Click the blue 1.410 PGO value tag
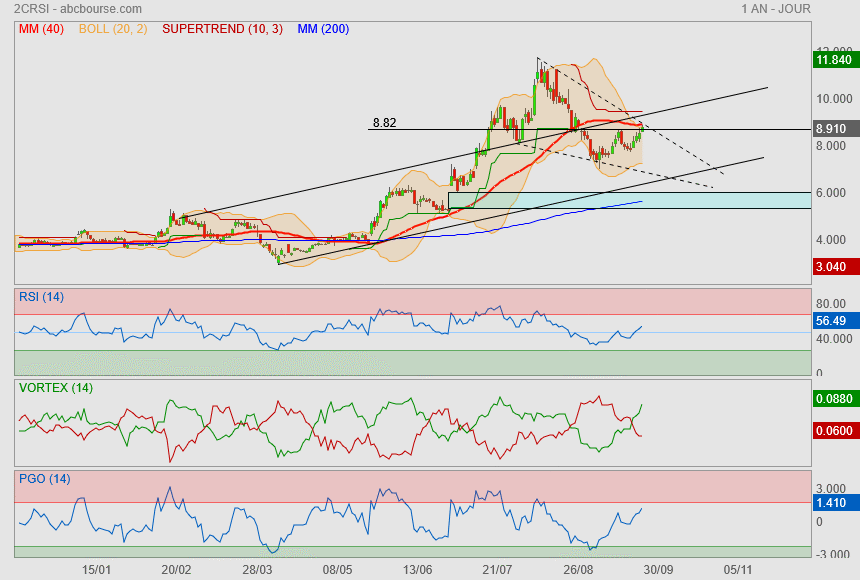This screenshot has height=580, width=860. 834,503
